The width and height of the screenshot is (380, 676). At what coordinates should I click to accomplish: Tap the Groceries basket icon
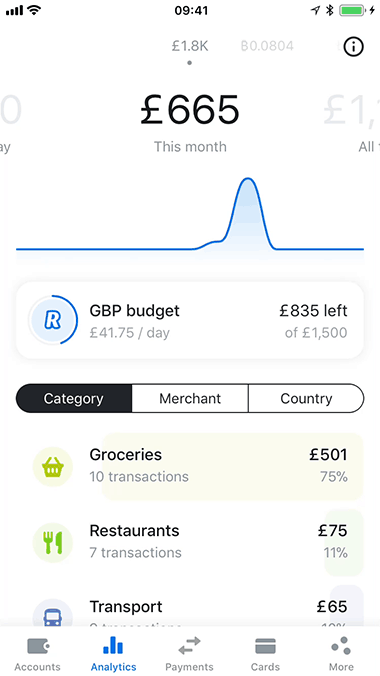coord(53,466)
